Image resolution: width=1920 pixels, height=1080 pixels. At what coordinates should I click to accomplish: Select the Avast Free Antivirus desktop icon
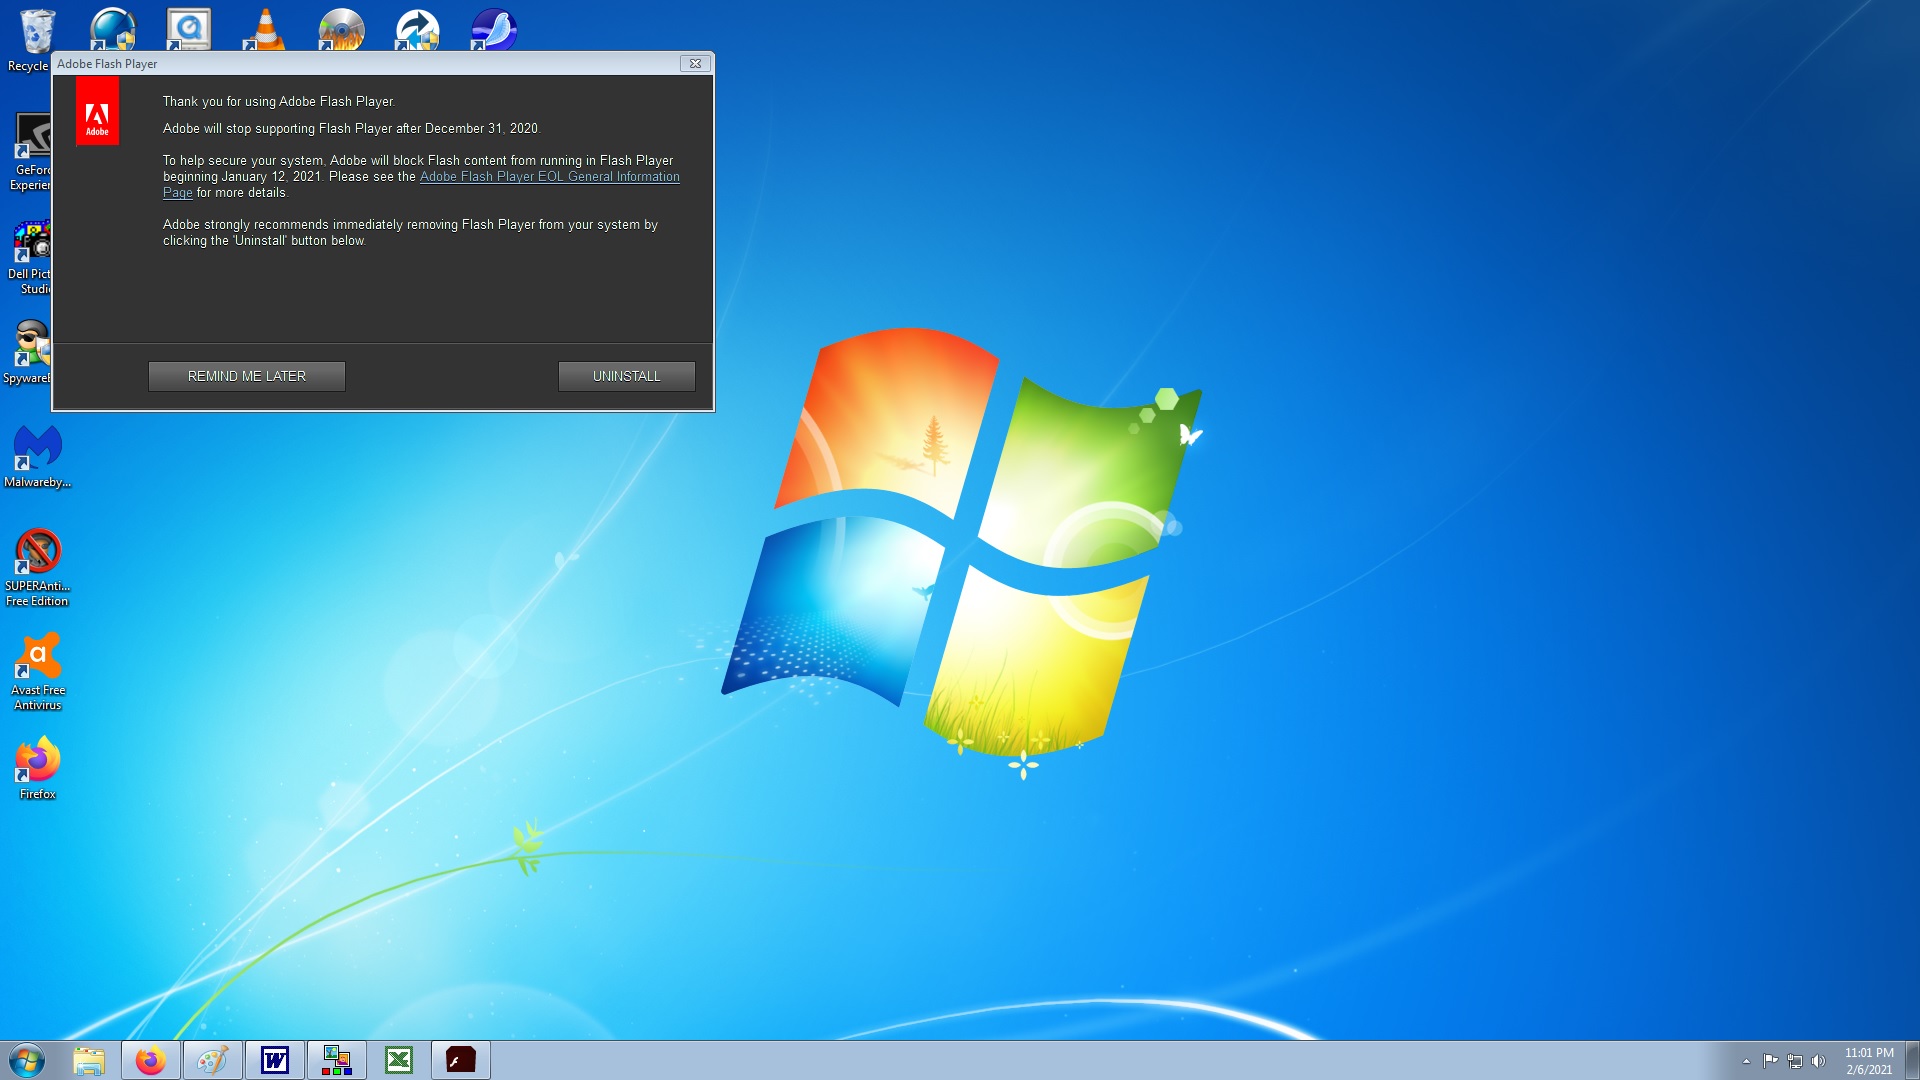[38, 671]
